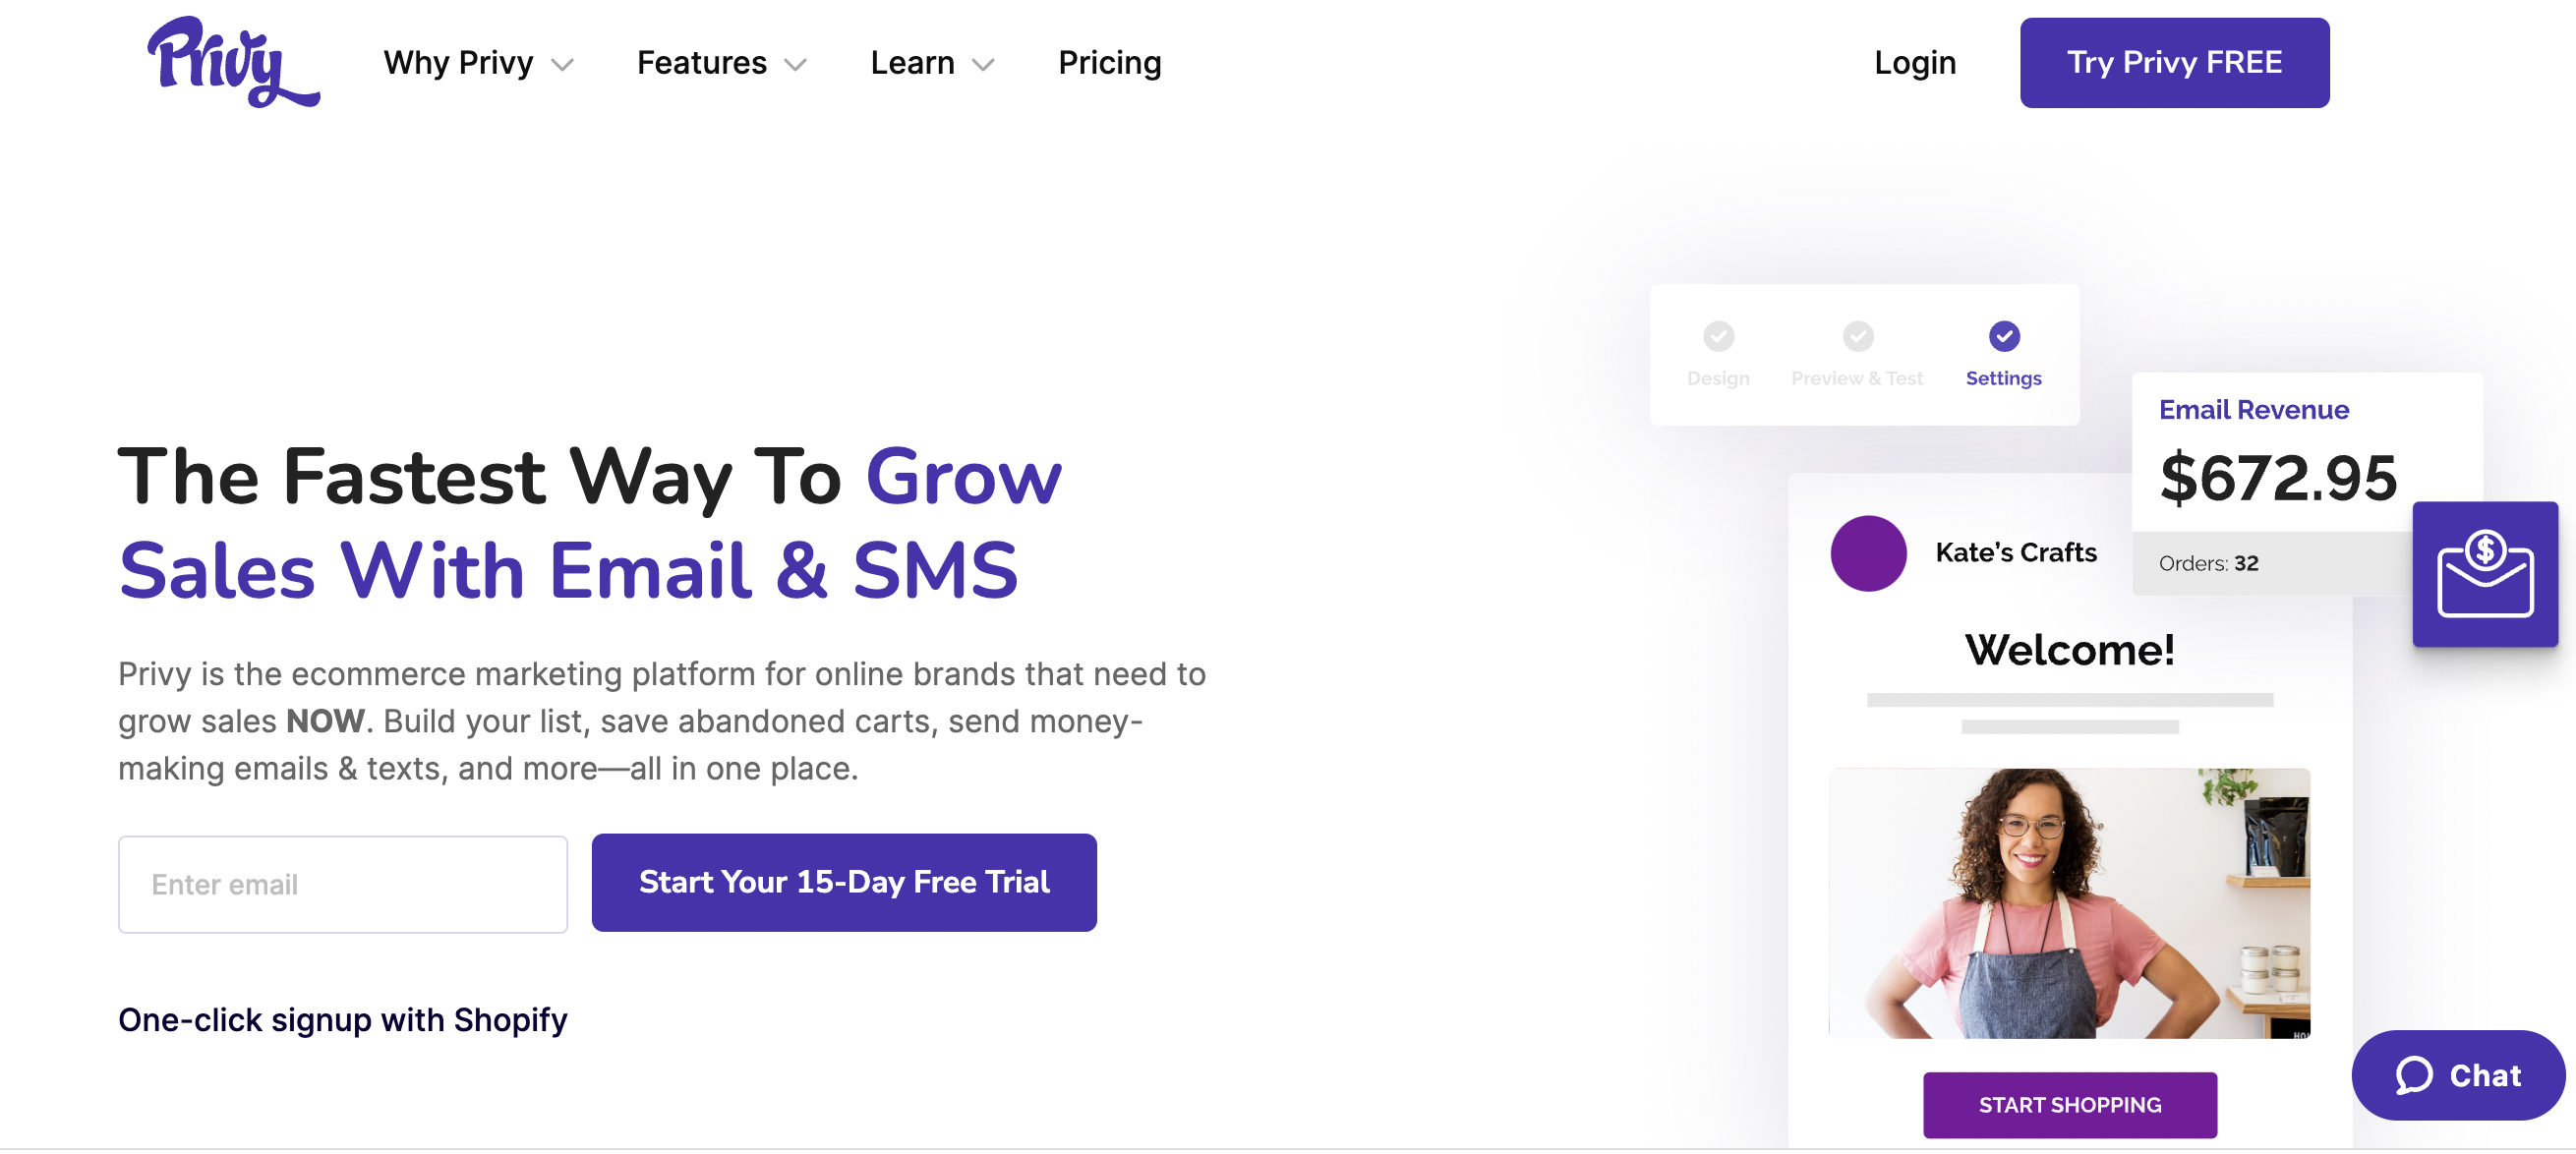Click Start Your 15-Day Free Trial
Image resolution: width=2576 pixels, height=1154 pixels.
[843, 882]
